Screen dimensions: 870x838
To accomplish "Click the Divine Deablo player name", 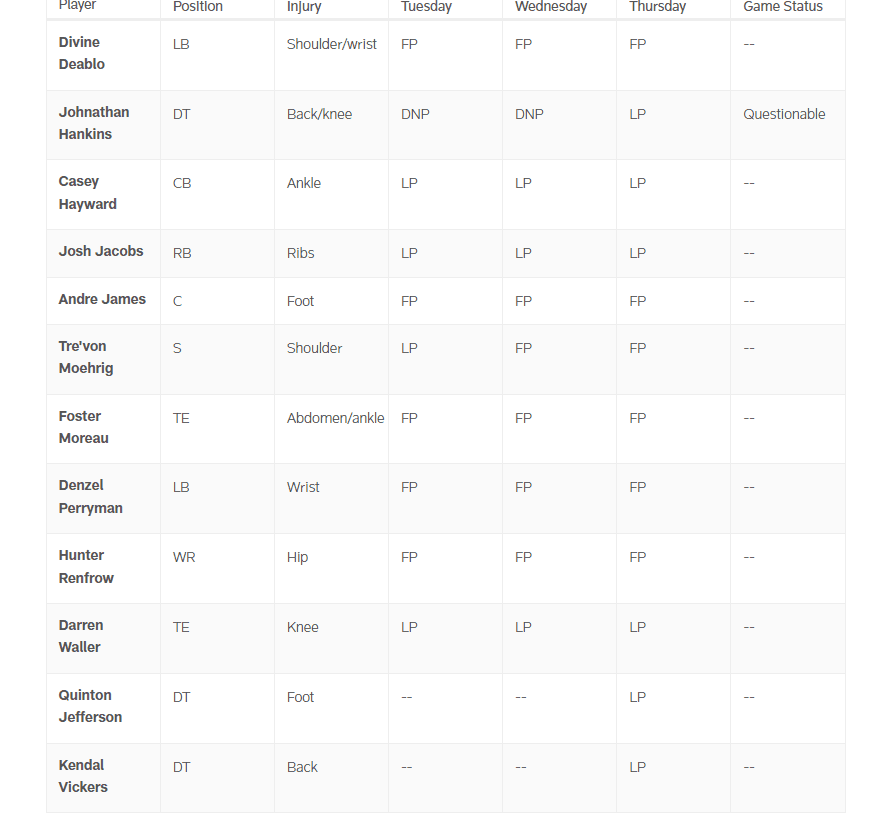I will coord(82,53).
